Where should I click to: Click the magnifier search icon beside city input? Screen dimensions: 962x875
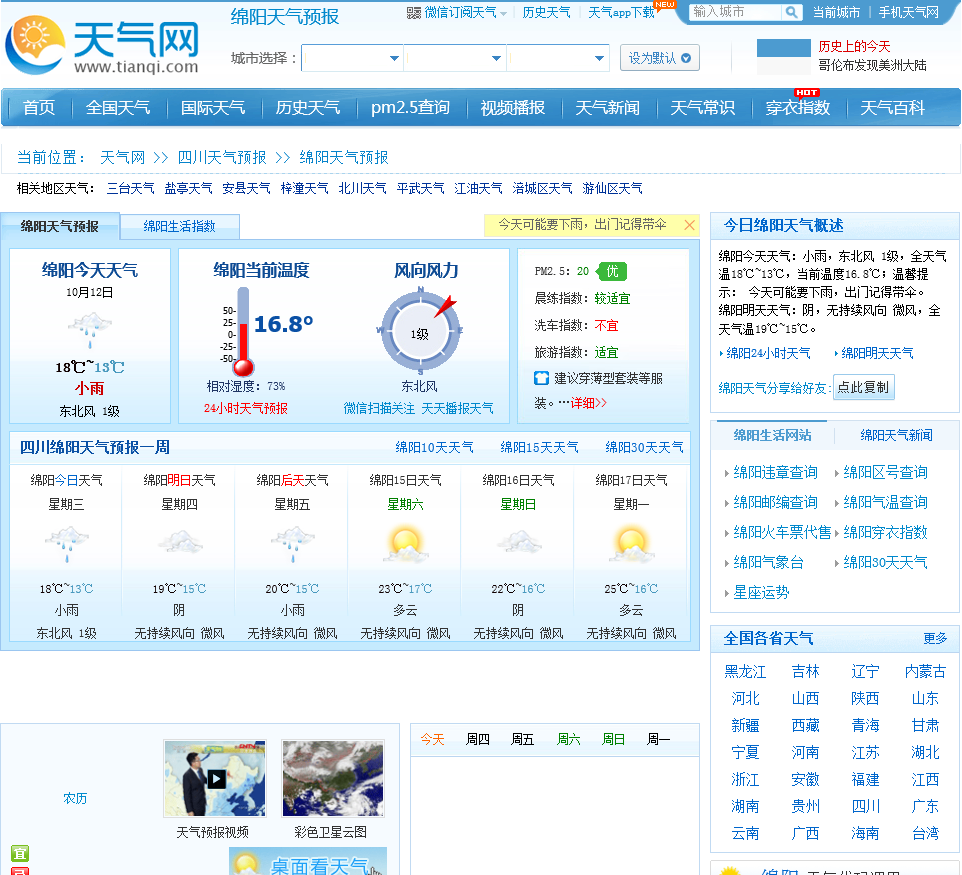(789, 12)
